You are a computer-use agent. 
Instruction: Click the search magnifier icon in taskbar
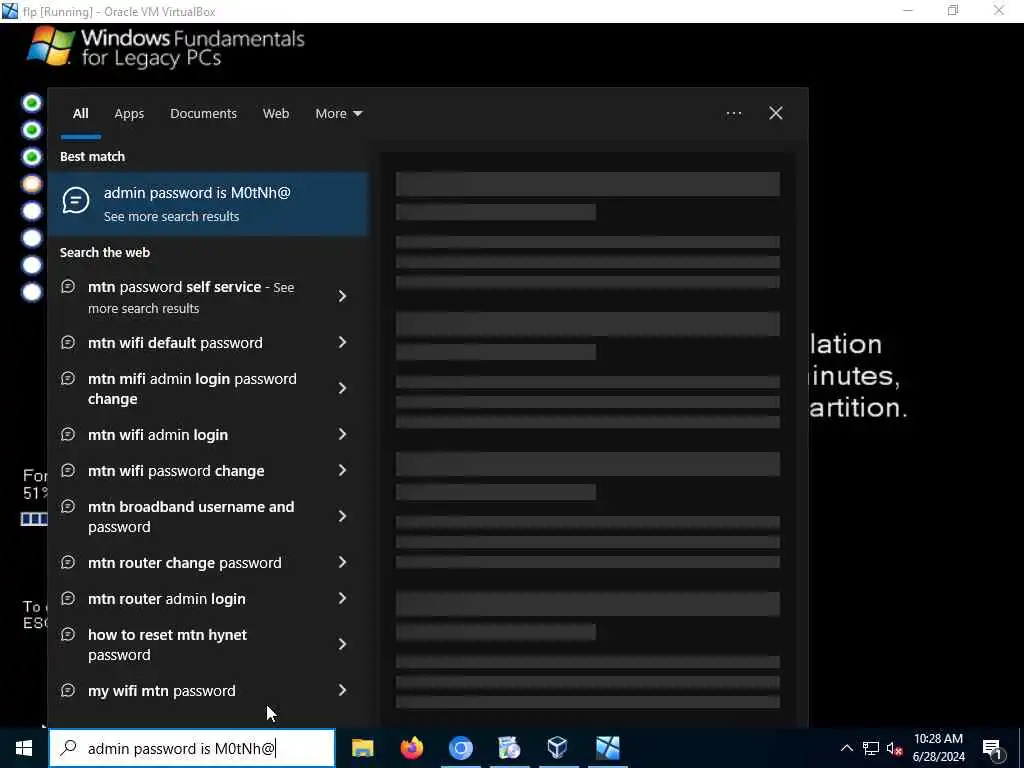(68, 748)
